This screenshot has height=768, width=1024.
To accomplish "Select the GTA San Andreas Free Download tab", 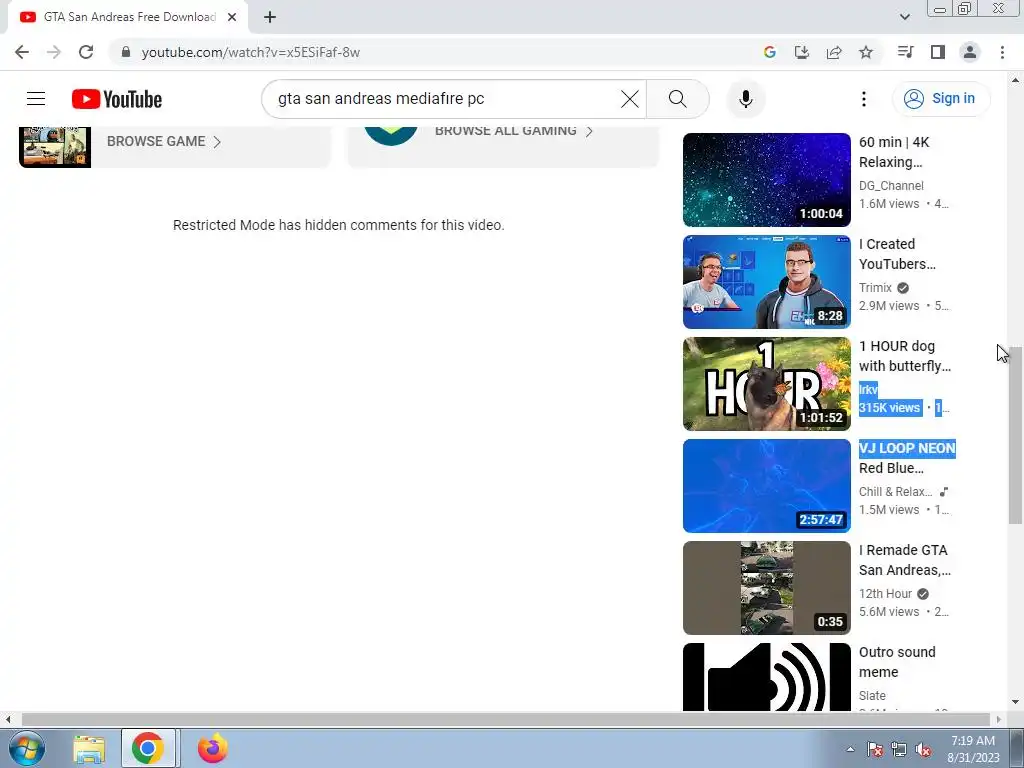I will [x=127, y=17].
